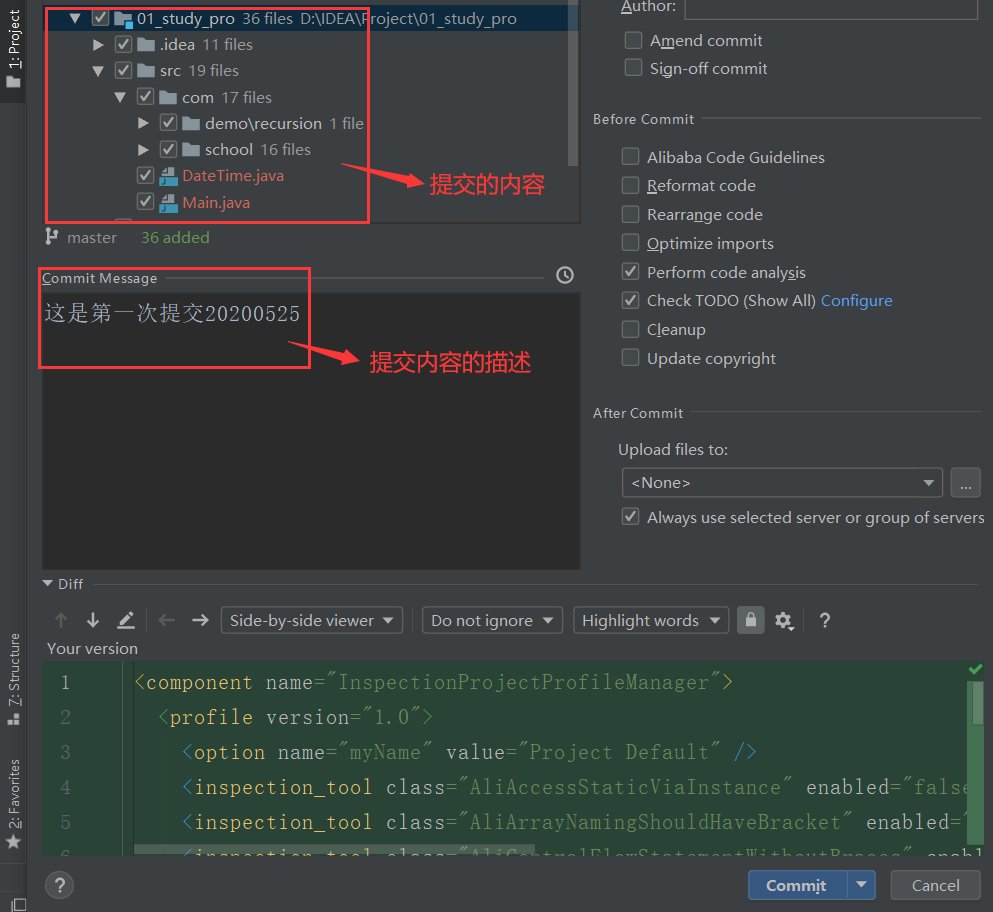Click the Cancel button
The image size is (993, 912).
click(x=935, y=885)
